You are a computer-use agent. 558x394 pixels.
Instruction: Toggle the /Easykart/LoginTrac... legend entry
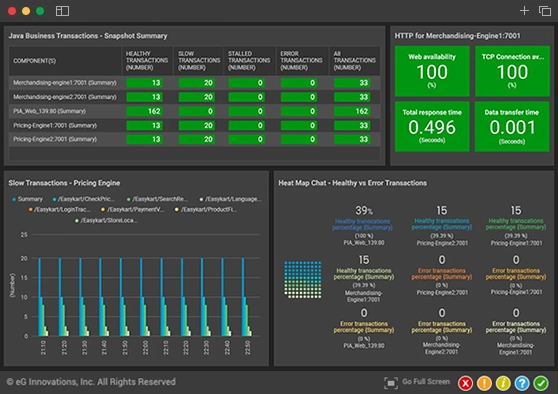pyautogui.click(x=59, y=210)
